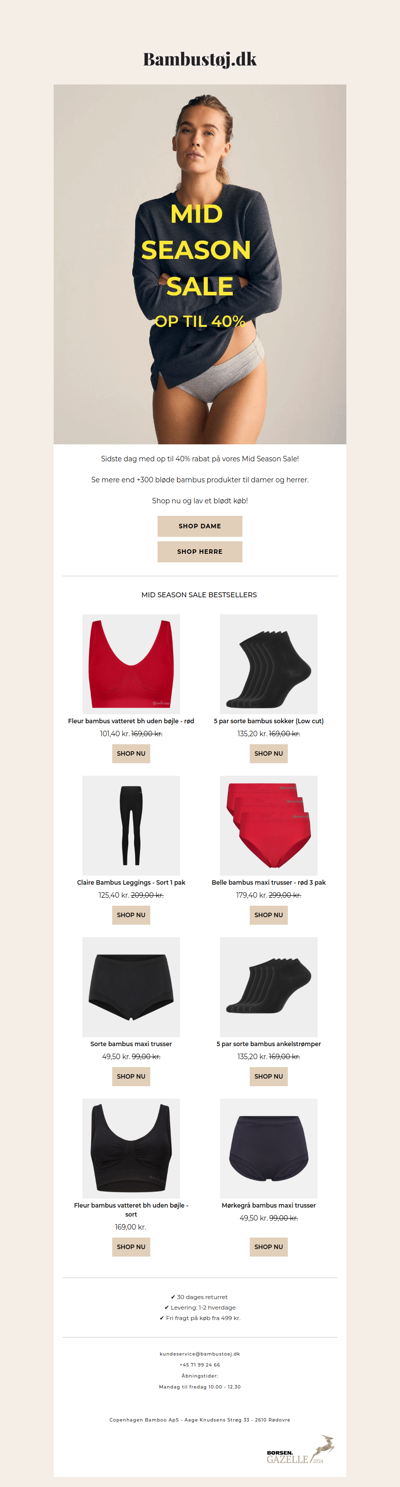Open the Claire Bambus Leggings image

(x=131, y=825)
